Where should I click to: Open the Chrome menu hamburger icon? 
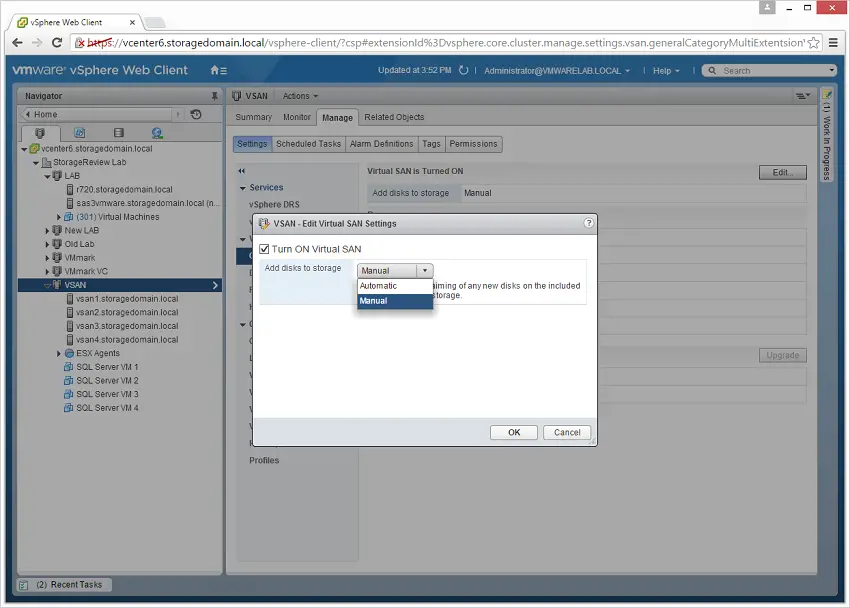834,43
